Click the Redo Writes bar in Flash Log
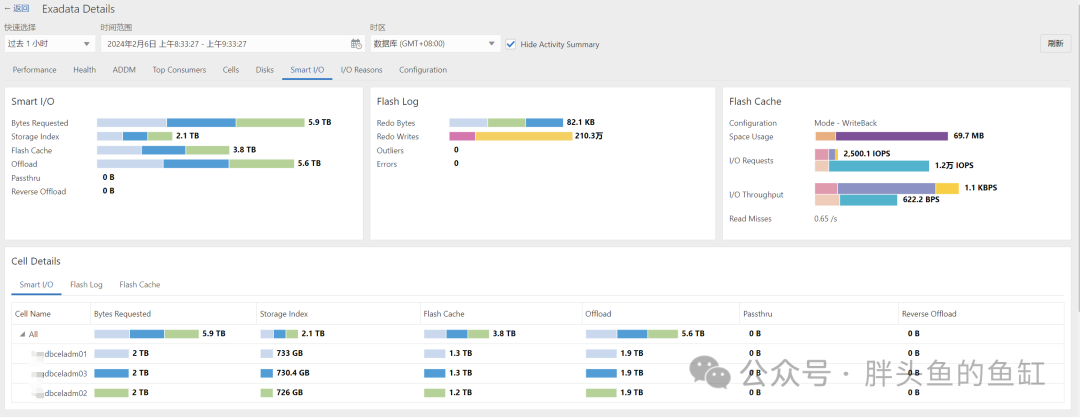 click(510, 136)
